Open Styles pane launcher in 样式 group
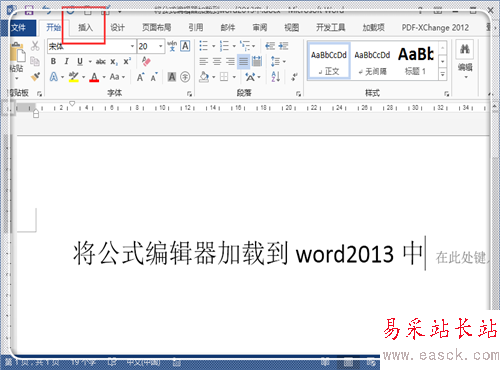The height and width of the screenshot is (370, 500). [446, 94]
